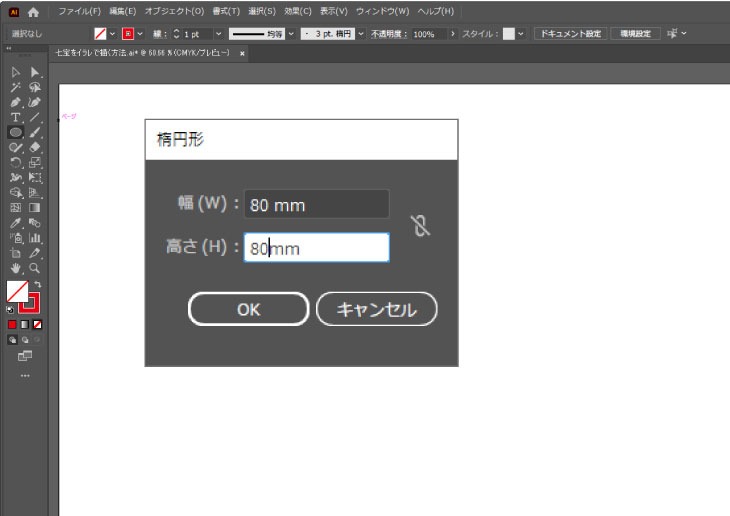730x516 pixels.
Task: Select the Column Graph tool
Action: (34, 238)
